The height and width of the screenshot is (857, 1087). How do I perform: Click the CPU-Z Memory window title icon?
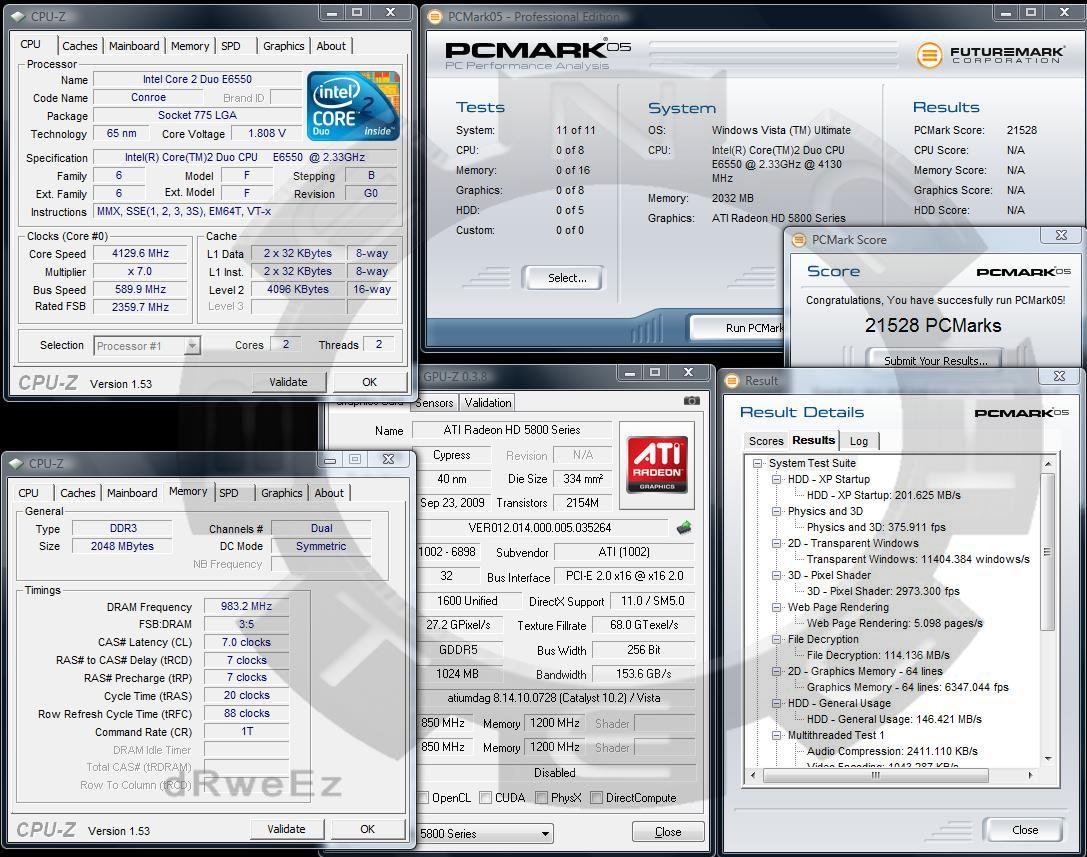(x=16, y=464)
